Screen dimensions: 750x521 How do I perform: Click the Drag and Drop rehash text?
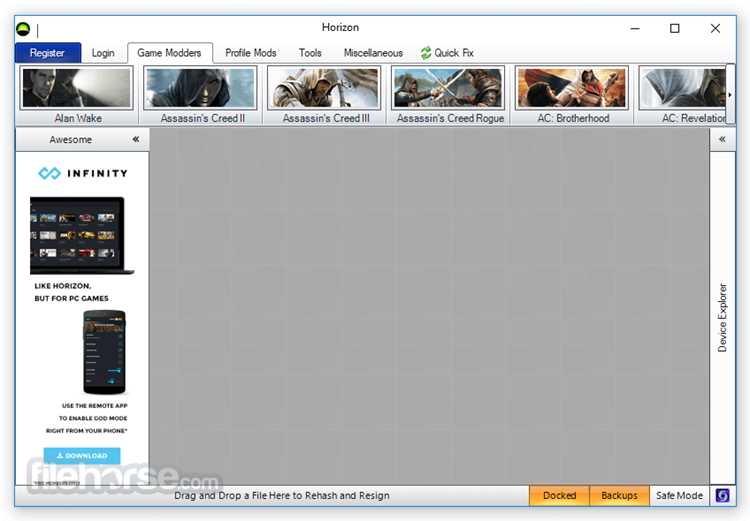[282, 496]
